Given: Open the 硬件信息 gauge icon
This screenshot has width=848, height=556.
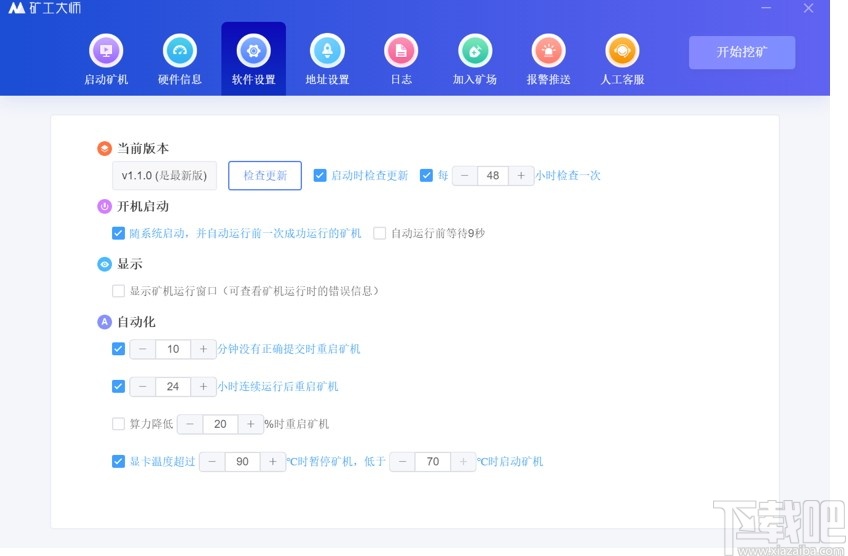Looking at the screenshot, I should coord(180,51).
